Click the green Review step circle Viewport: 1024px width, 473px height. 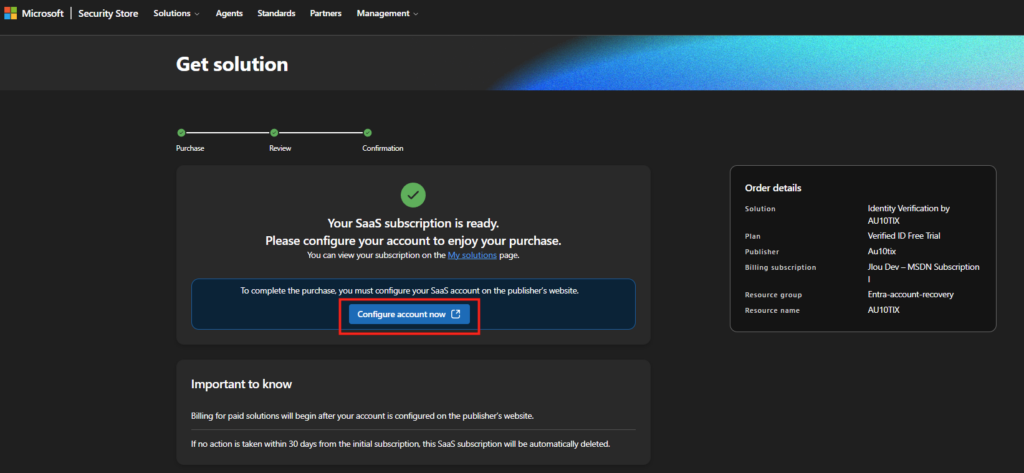tap(274, 132)
